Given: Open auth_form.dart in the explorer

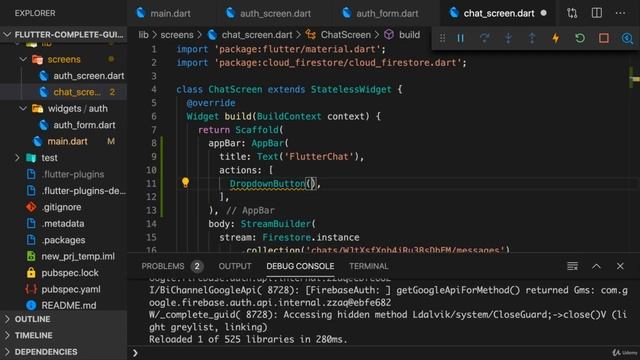Looking at the screenshot, I should tap(84, 125).
